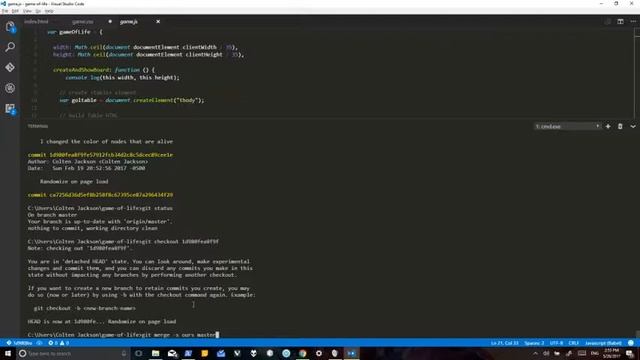Open errors and warnings count in status bar
This screenshot has height=360, width=640.
[x=58, y=343]
